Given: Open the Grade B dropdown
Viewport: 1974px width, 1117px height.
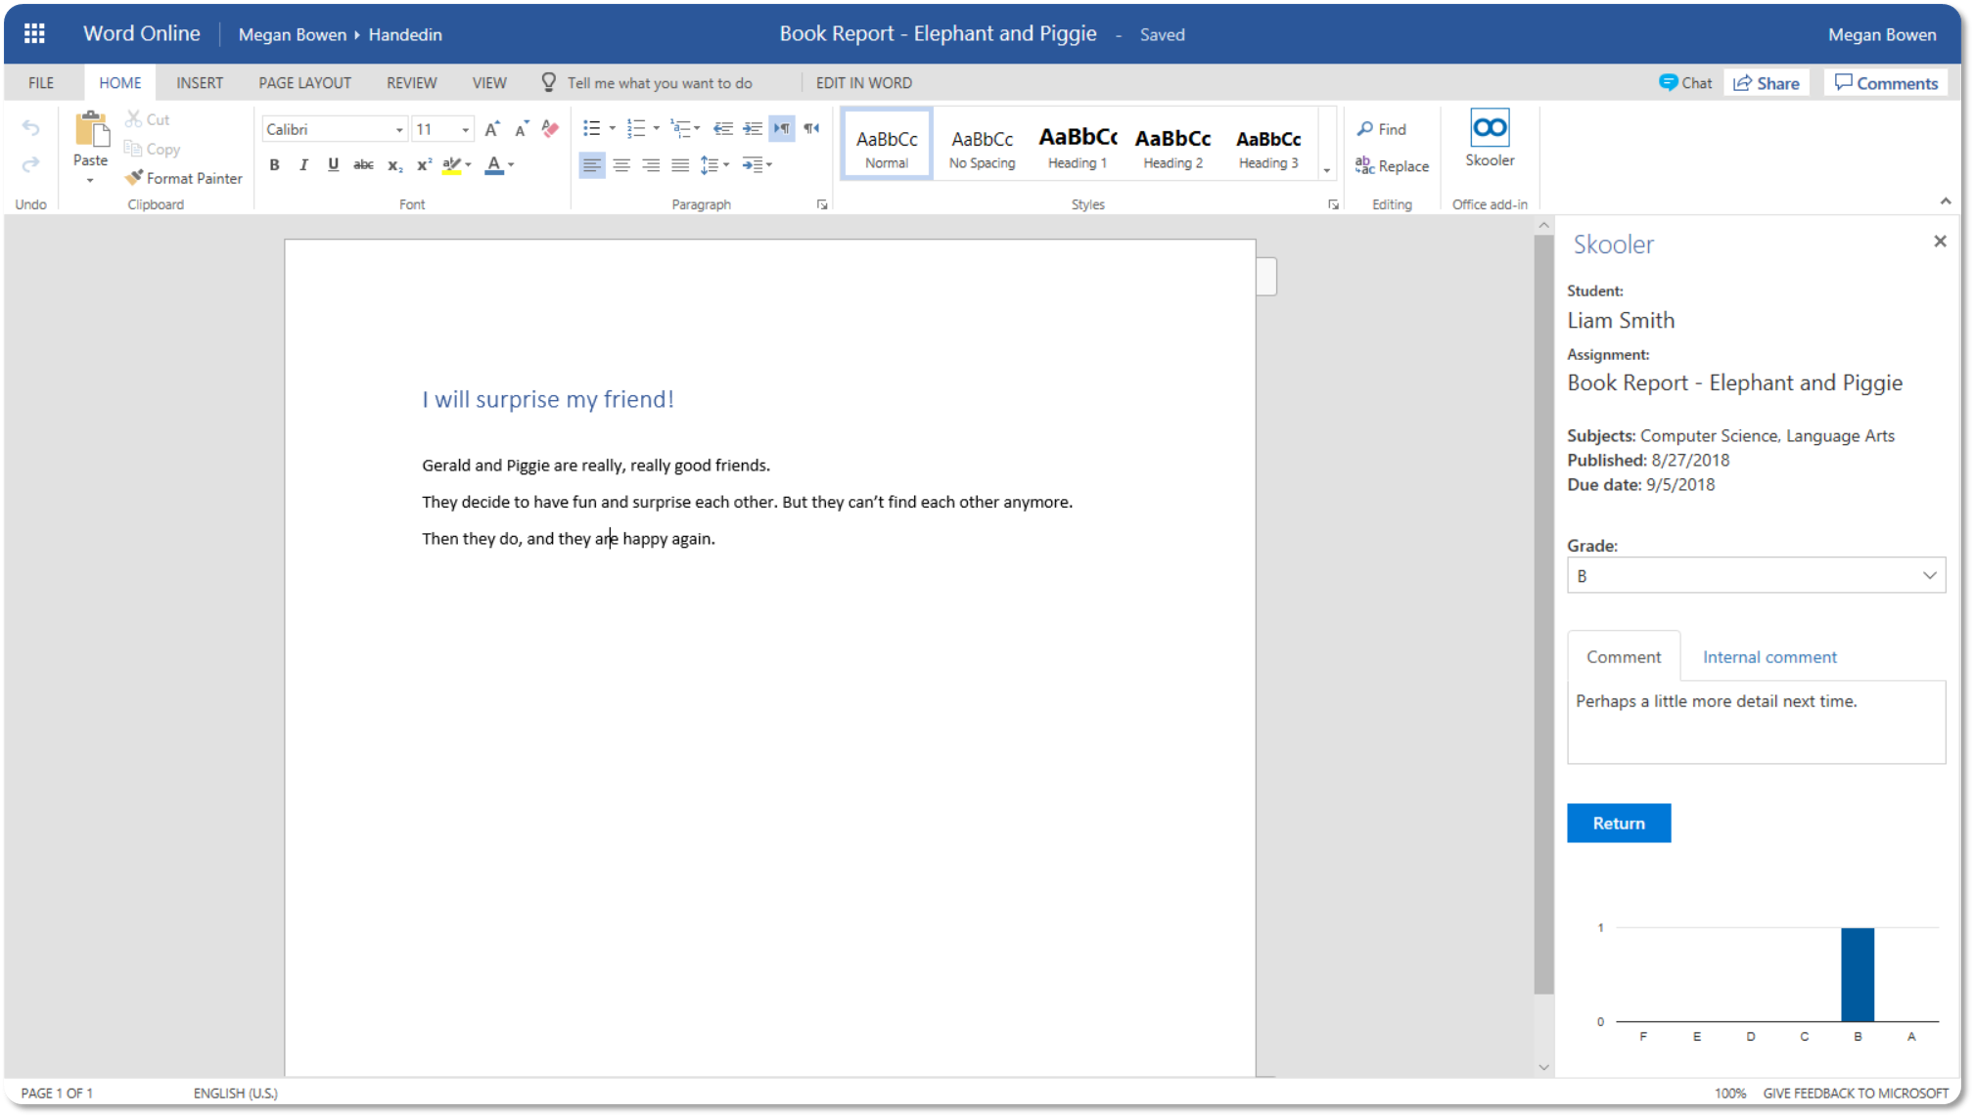Looking at the screenshot, I should coord(1755,576).
